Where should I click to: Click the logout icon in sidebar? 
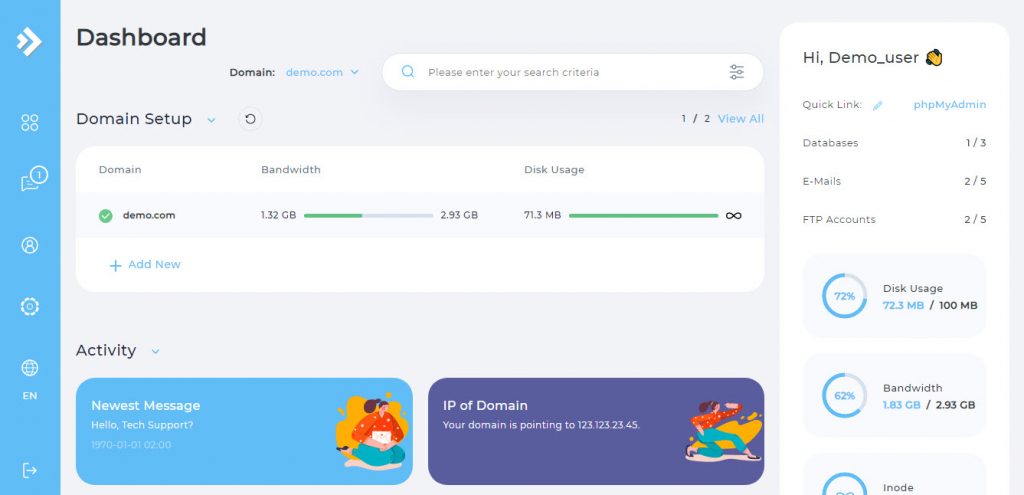click(30, 470)
